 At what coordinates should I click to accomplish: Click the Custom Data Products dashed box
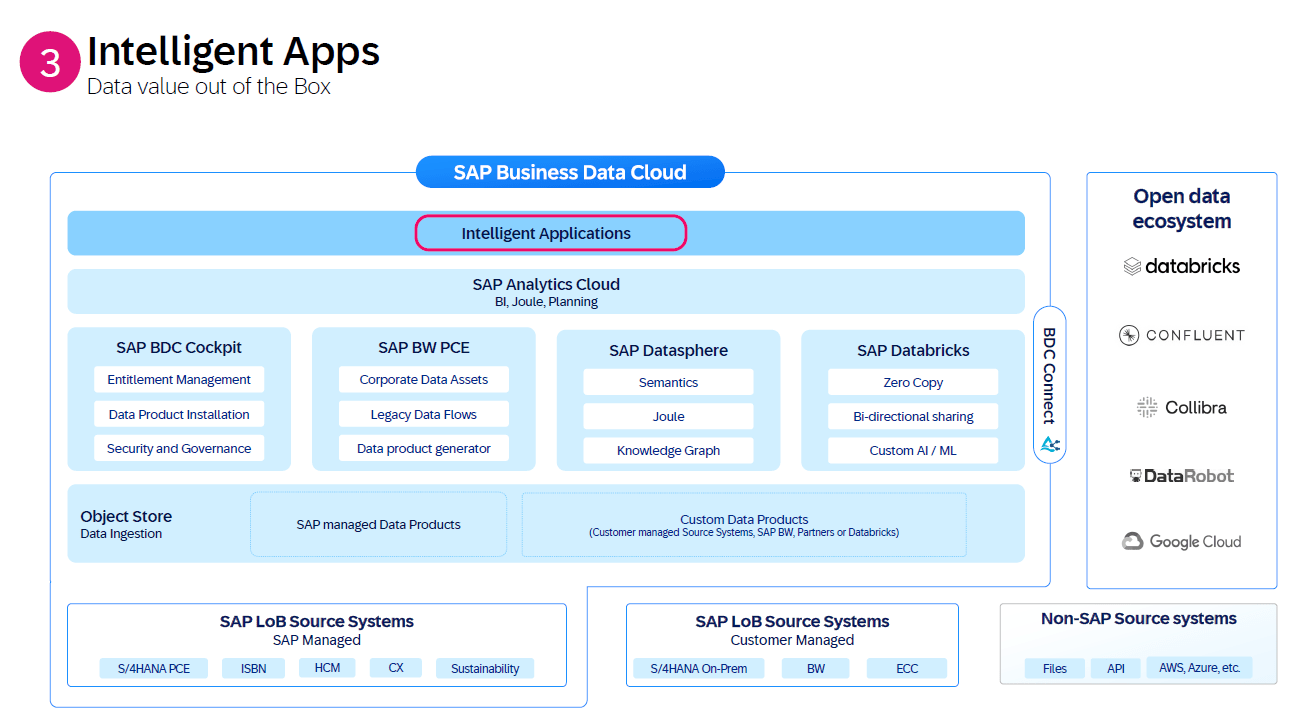(x=743, y=524)
